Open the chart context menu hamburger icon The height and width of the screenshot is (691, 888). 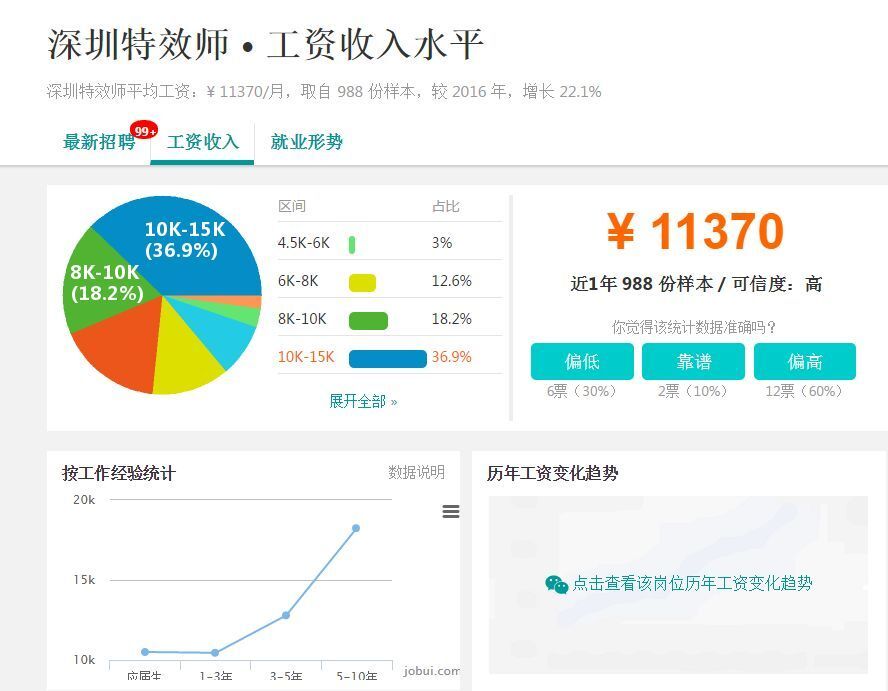pos(451,512)
